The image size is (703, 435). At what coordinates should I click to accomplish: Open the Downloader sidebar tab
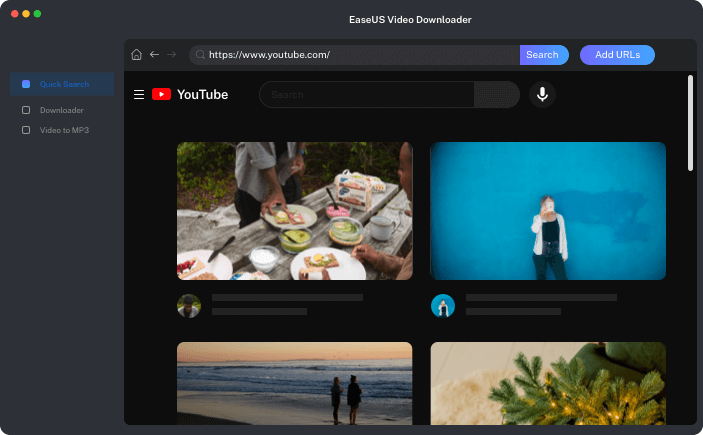[61, 110]
